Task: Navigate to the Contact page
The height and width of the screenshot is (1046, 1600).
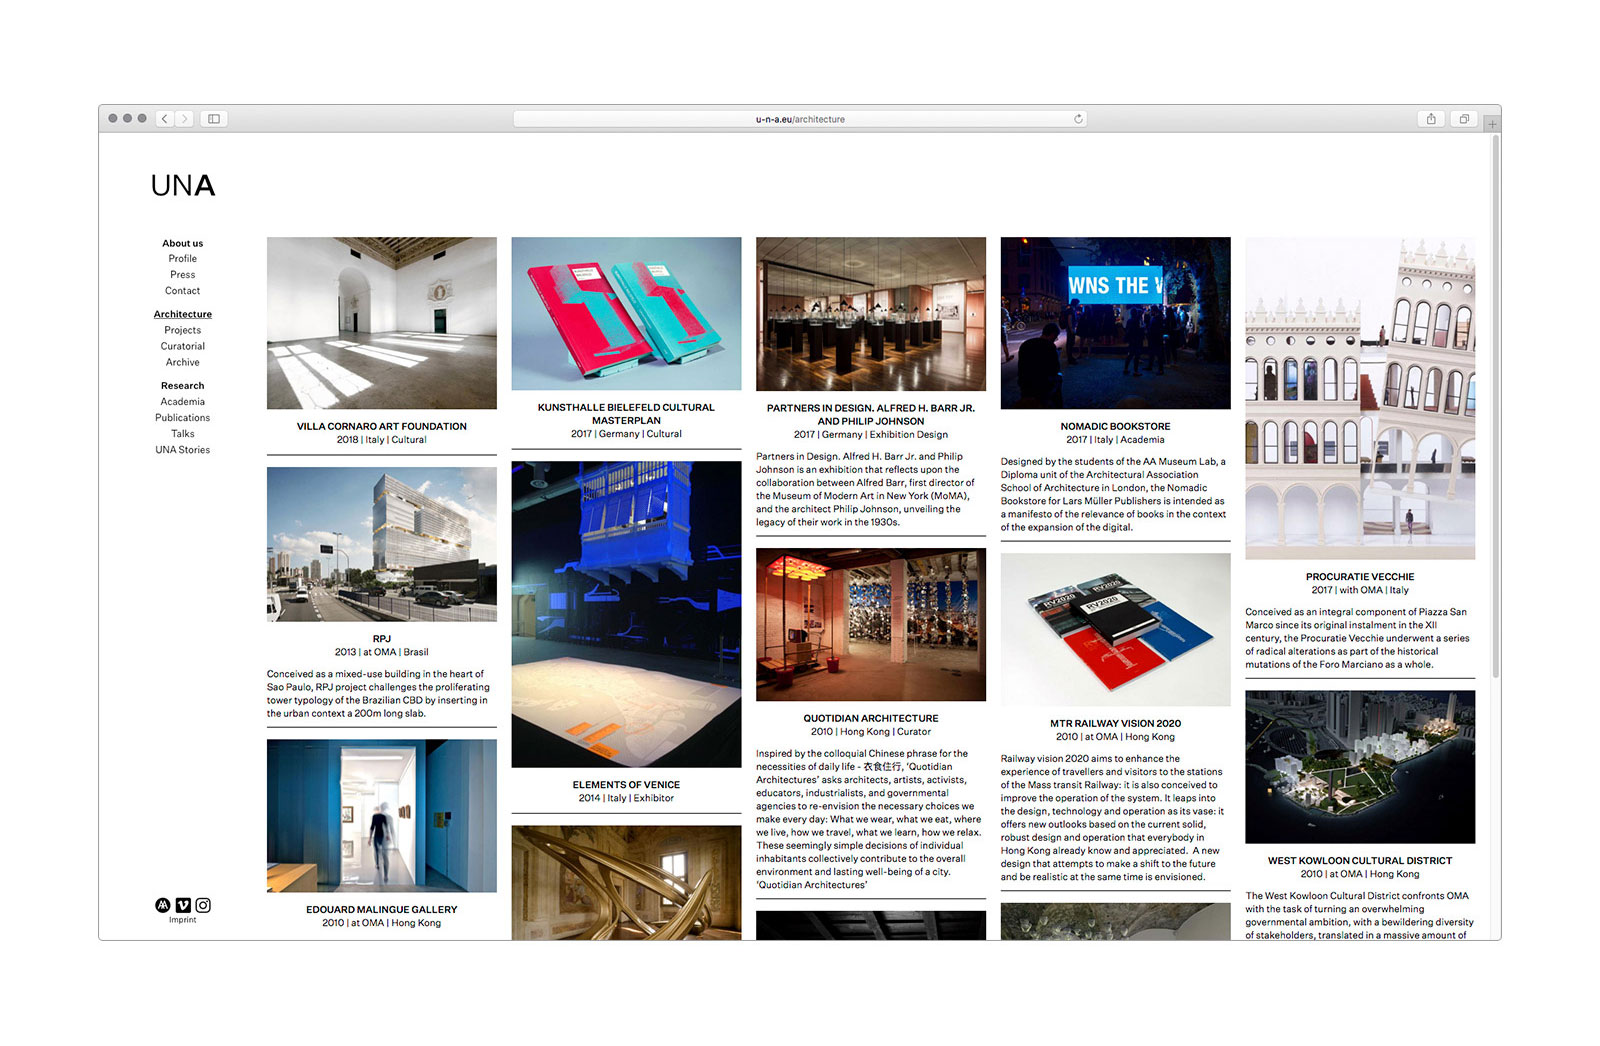Action: coord(183,291)
